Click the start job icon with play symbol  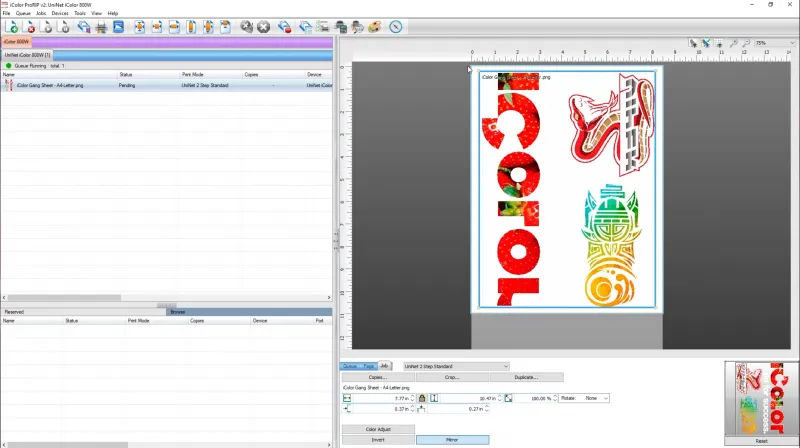point(46,27)
